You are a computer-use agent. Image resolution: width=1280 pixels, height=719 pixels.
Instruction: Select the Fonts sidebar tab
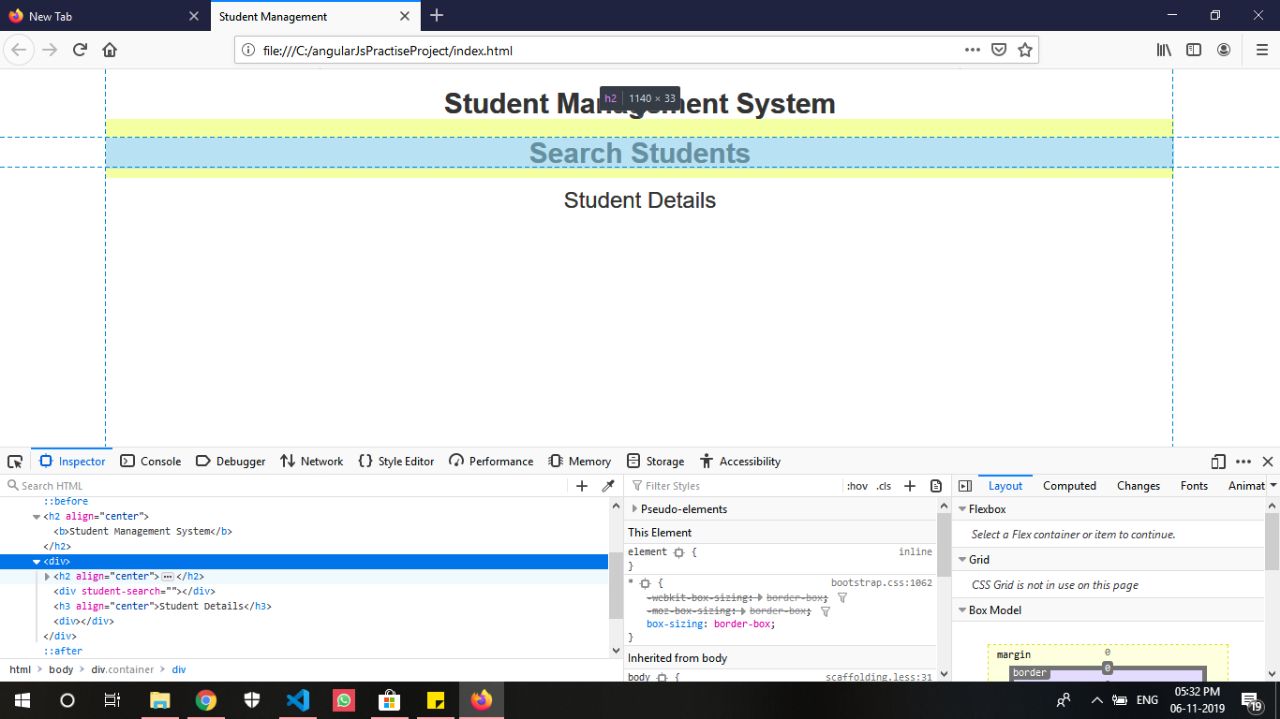point(1194,486)
